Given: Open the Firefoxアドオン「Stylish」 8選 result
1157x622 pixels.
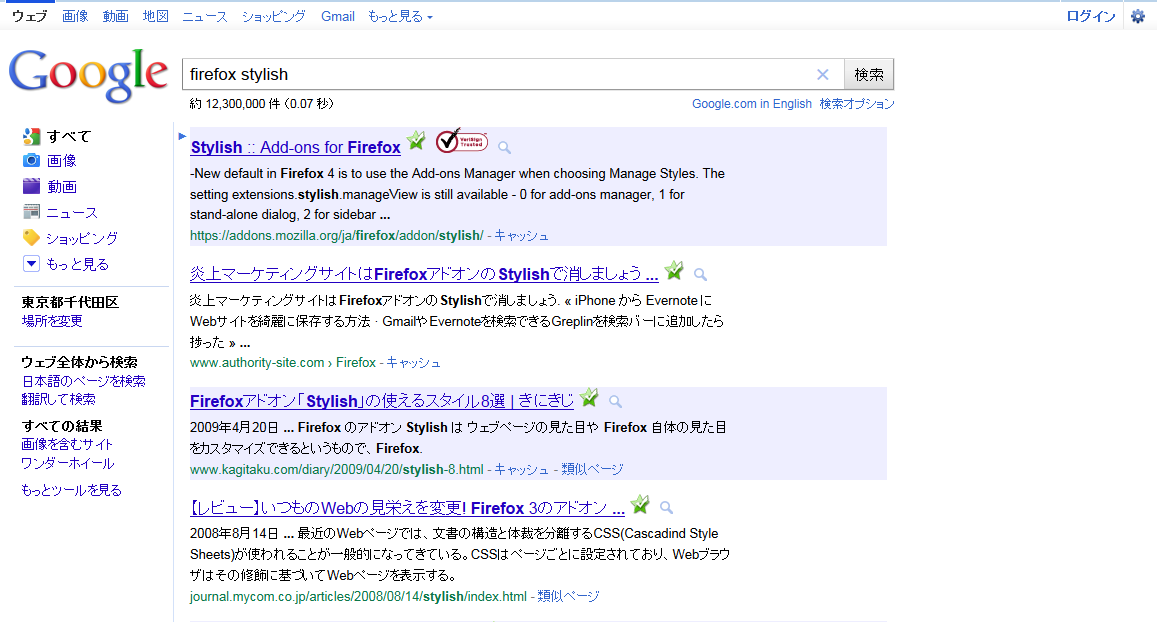Looking at the screenshot, I should pyautogui.click(x=381, y=401).
